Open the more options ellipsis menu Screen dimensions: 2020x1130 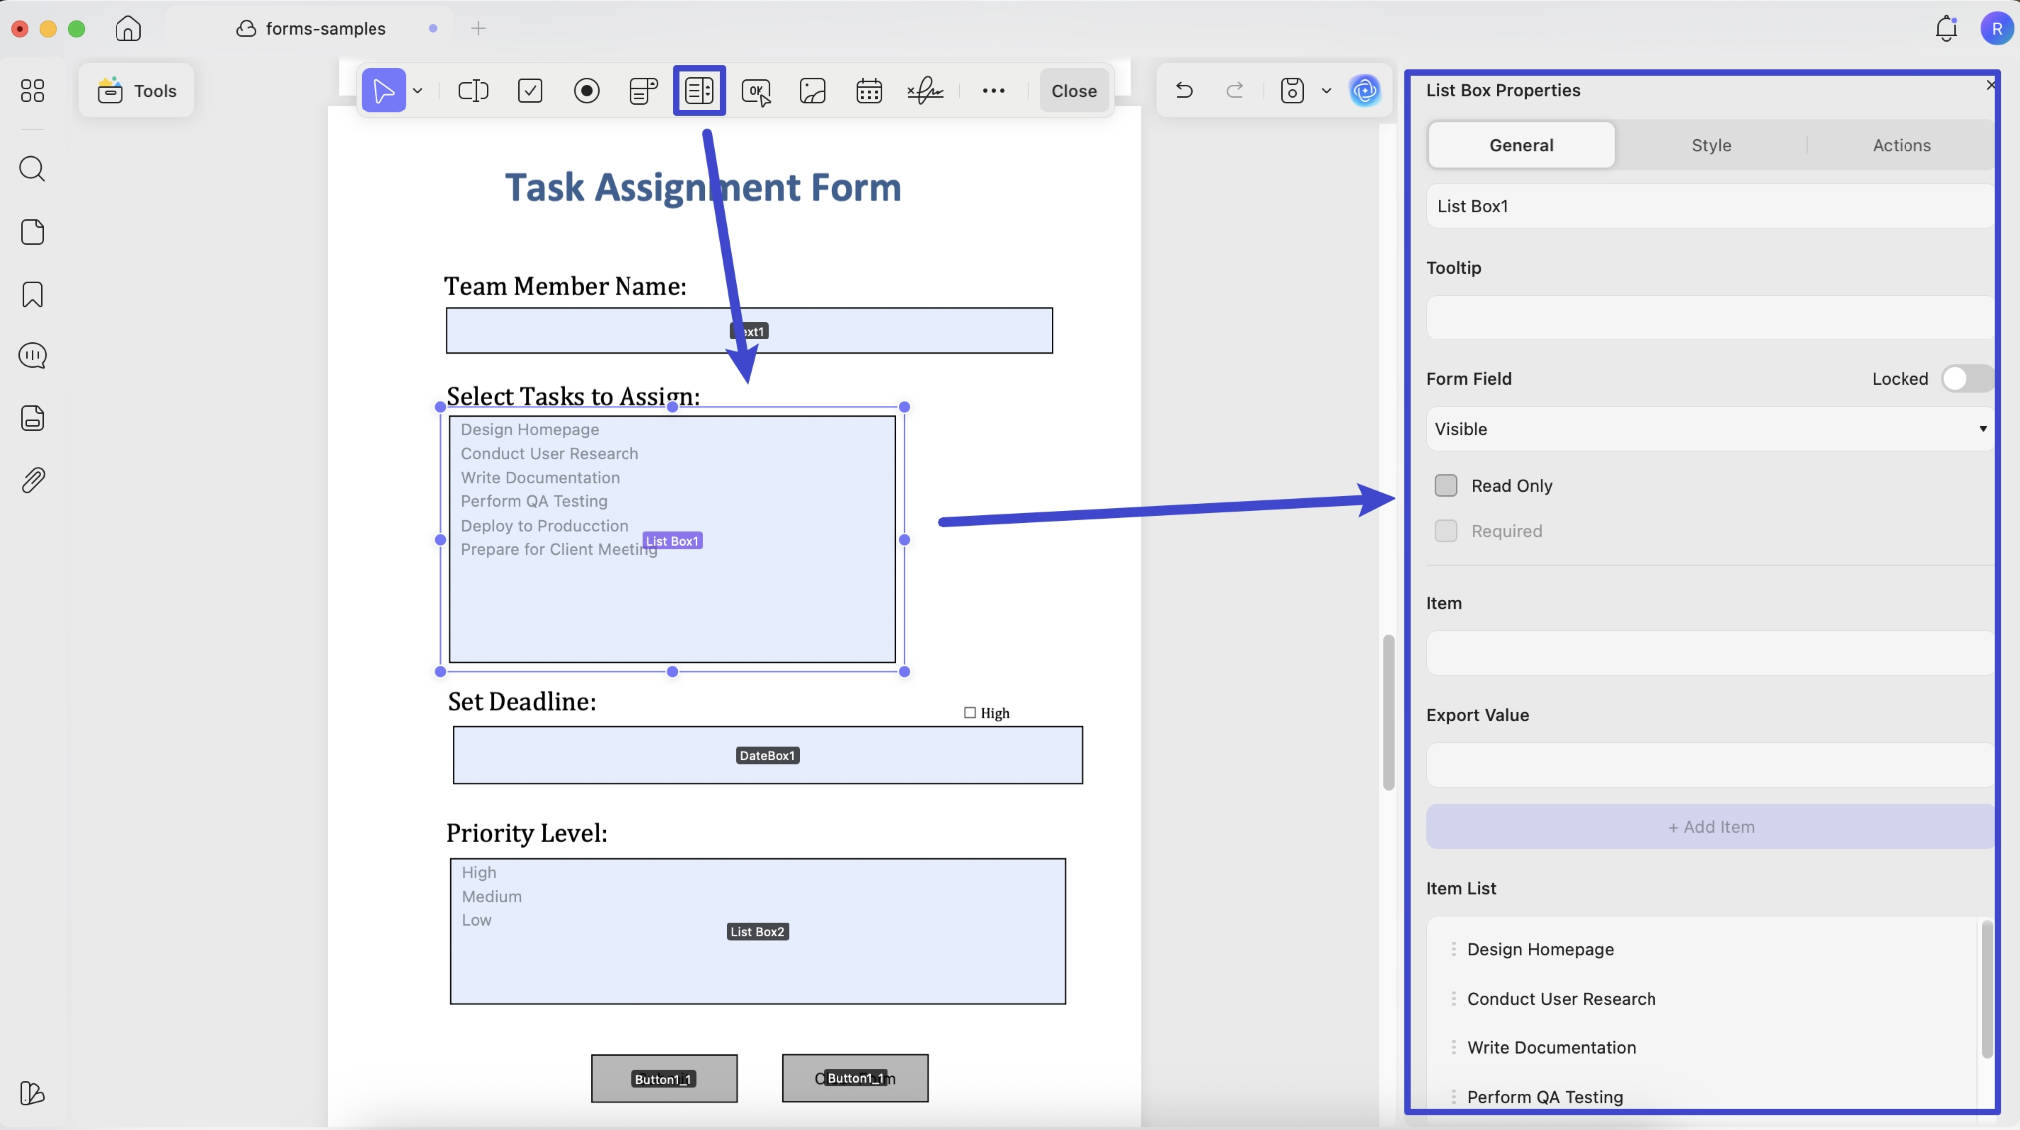993,91
